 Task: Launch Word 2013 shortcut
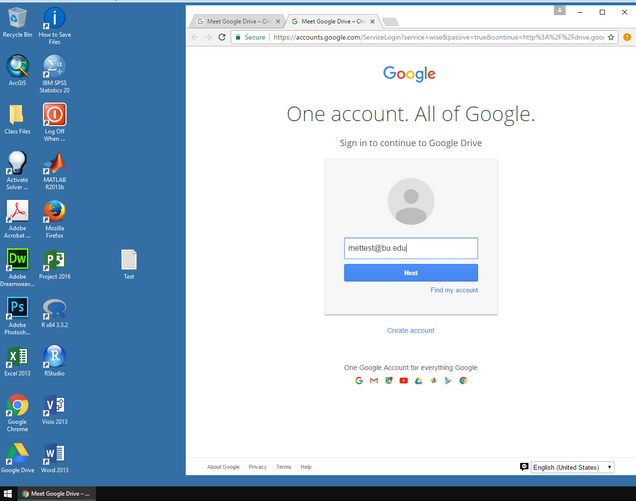click(54, 458)
